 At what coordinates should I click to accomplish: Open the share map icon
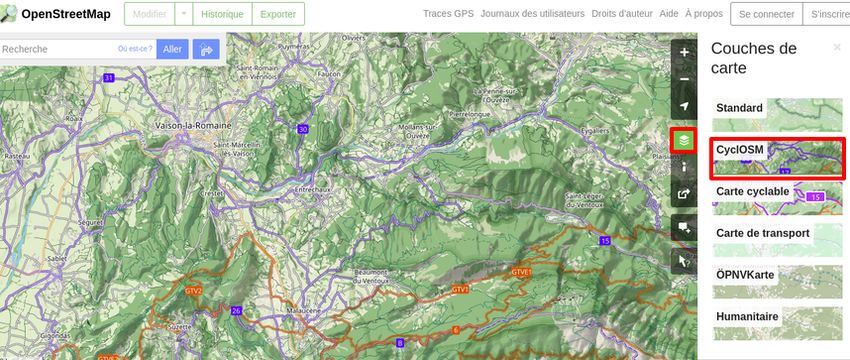684,194
